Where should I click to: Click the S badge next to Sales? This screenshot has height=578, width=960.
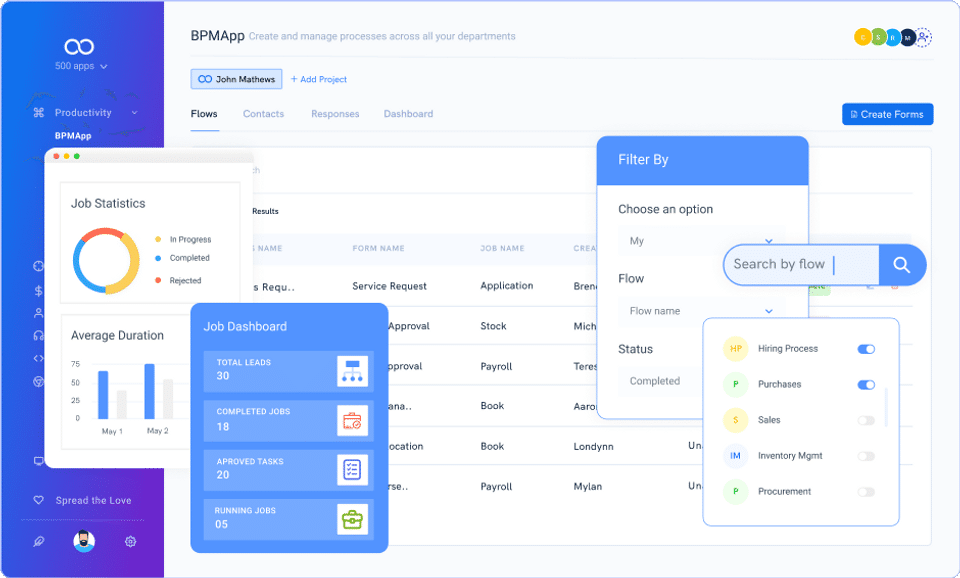(736, 420)
